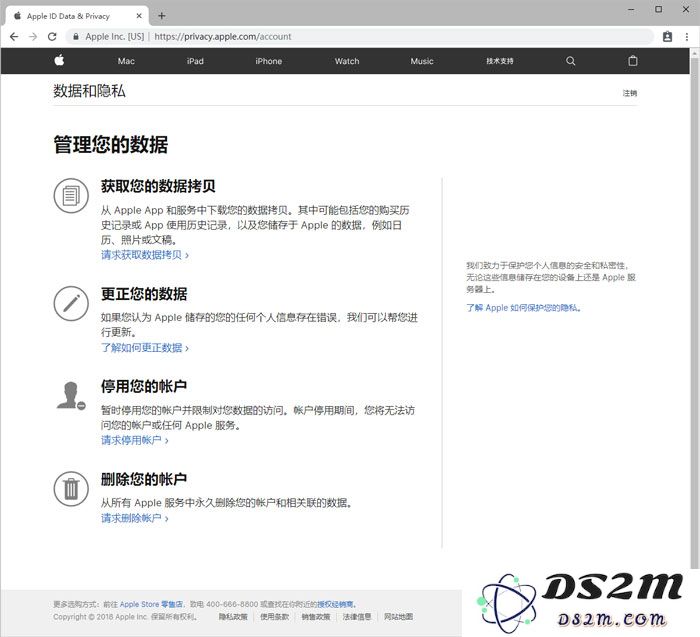Click the 删除您的帐户 heading
Screen dimensions: 700x637
click(144, 479)
